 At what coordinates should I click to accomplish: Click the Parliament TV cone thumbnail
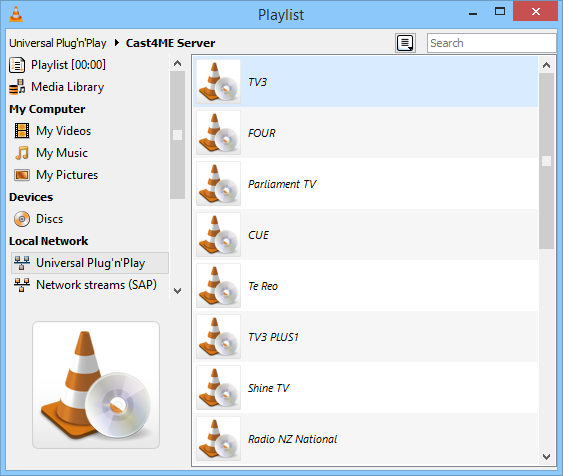[x=218, y=184]
